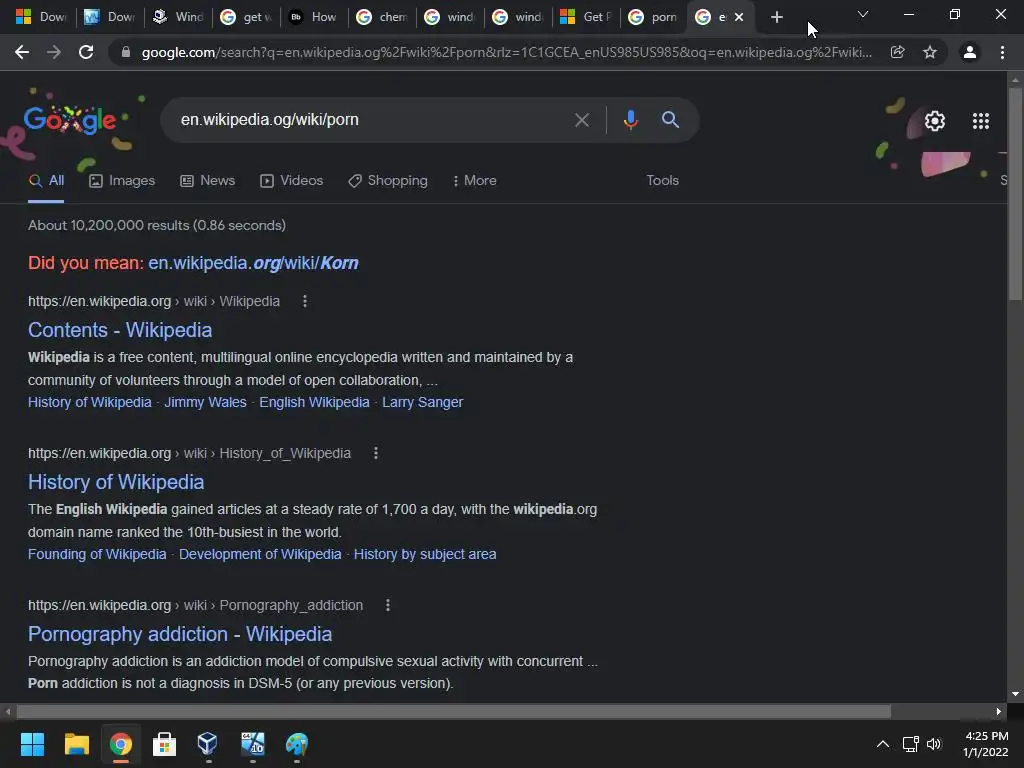Open the VirtualBox taskbar icon
This screenshot has height=768, width=1024.
coord(208,744)
